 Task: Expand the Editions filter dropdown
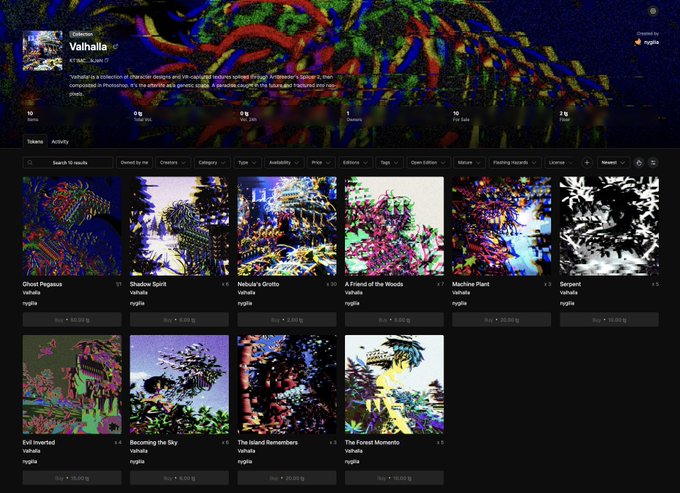[x=355, y=163]
